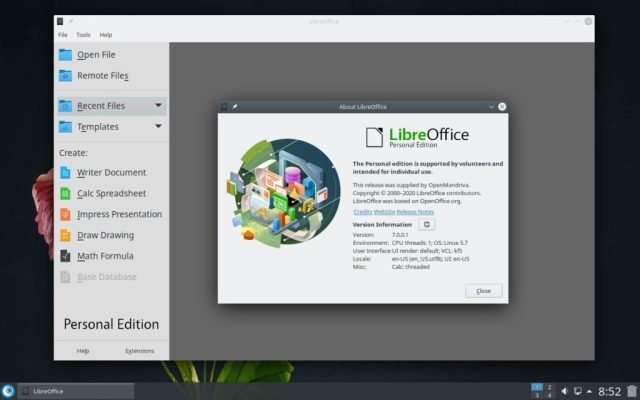Expand the Templates dropdown arrow
This screenshot has height=400, width=640.
tap(158, 127)
